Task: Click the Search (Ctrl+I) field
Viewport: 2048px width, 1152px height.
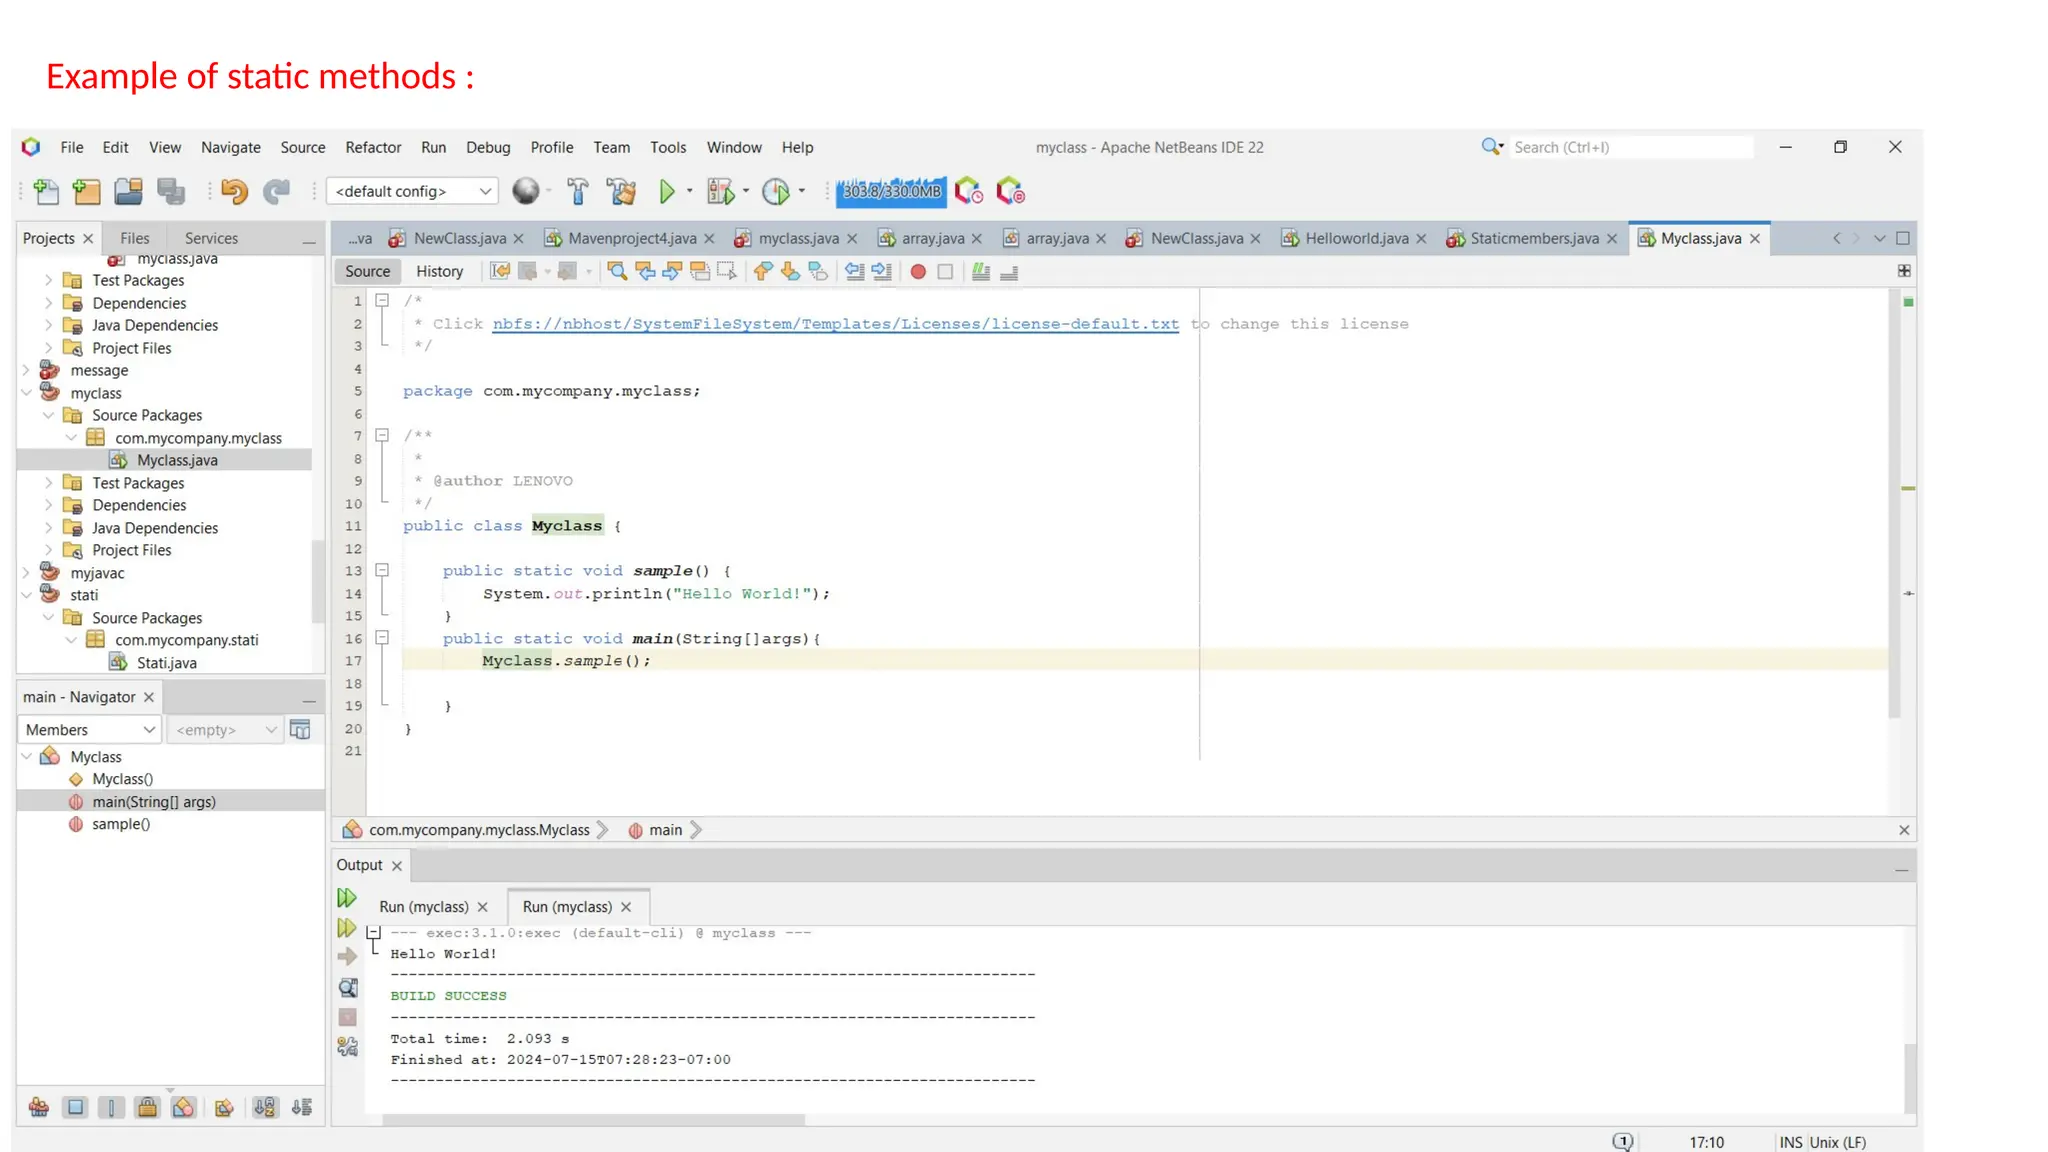Action: [1630, 147]
